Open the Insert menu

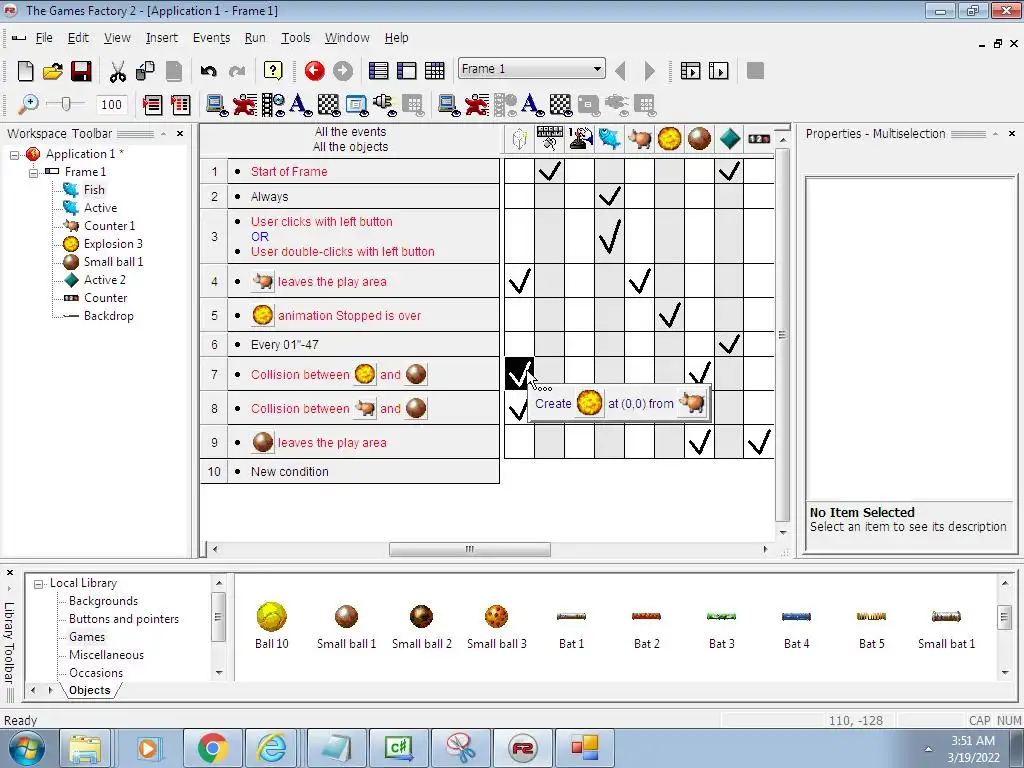pyautogui.click(x=161, y=38)
